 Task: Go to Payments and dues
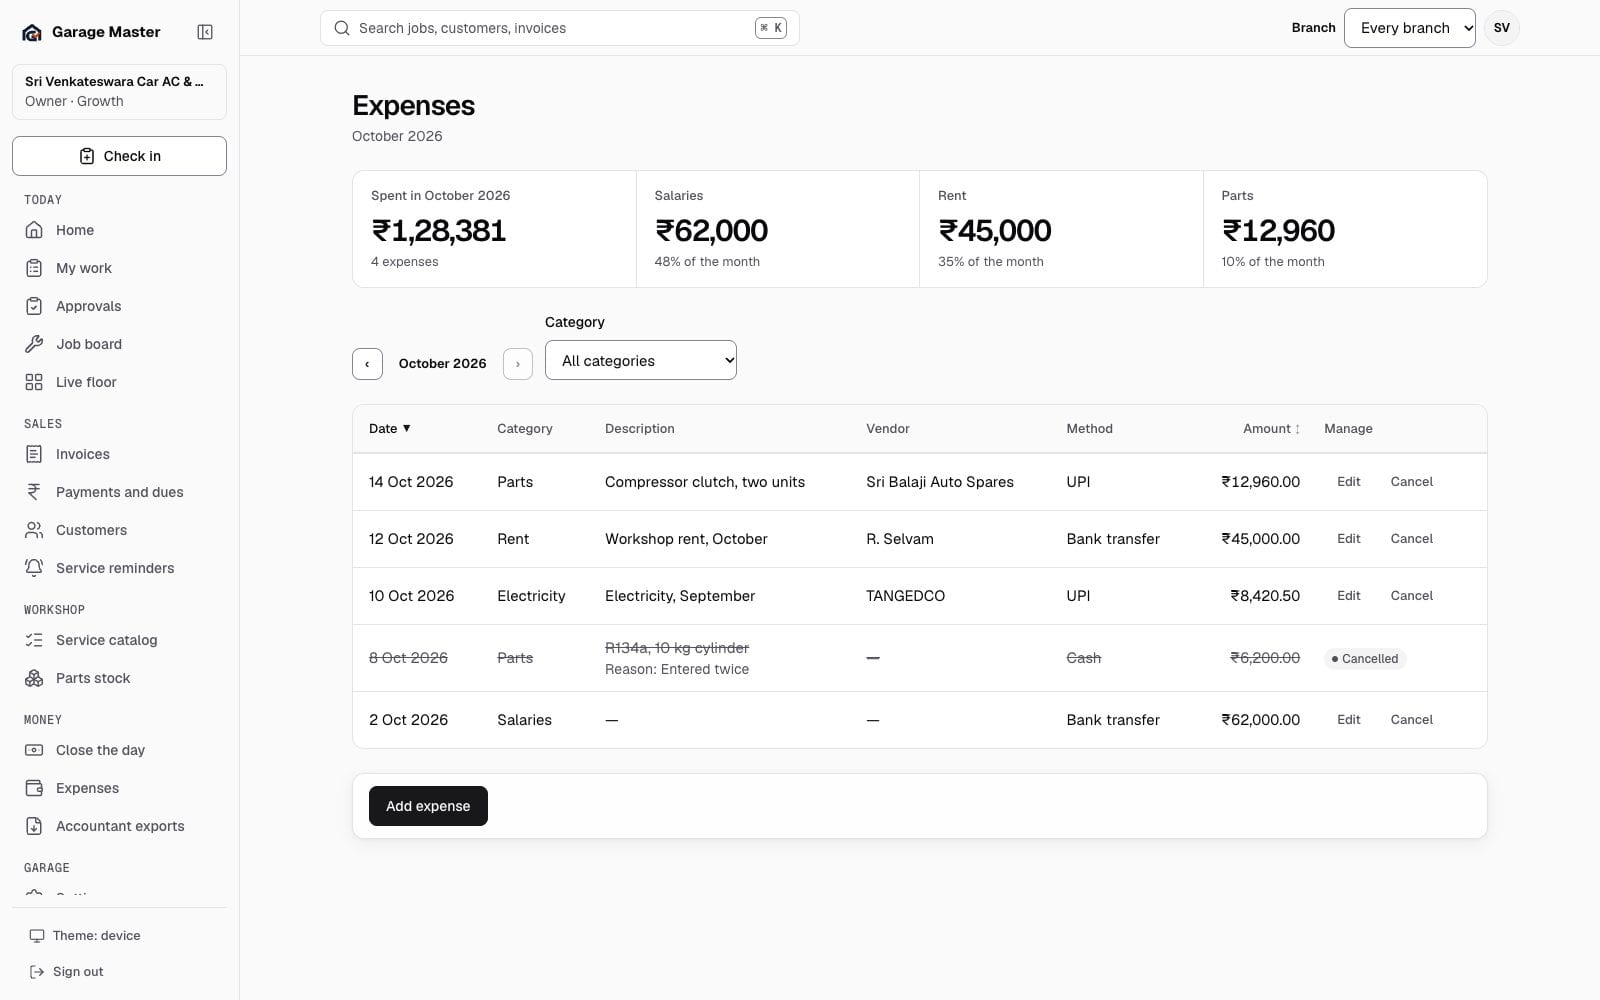pyautogui.click(x=119, y=492)
